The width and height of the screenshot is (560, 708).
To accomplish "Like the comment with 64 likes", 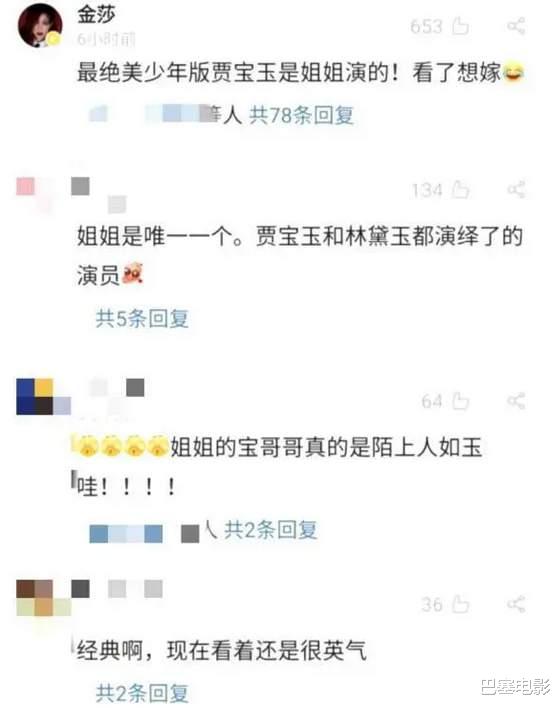I will pyautogui.click(x=460, y=401).
